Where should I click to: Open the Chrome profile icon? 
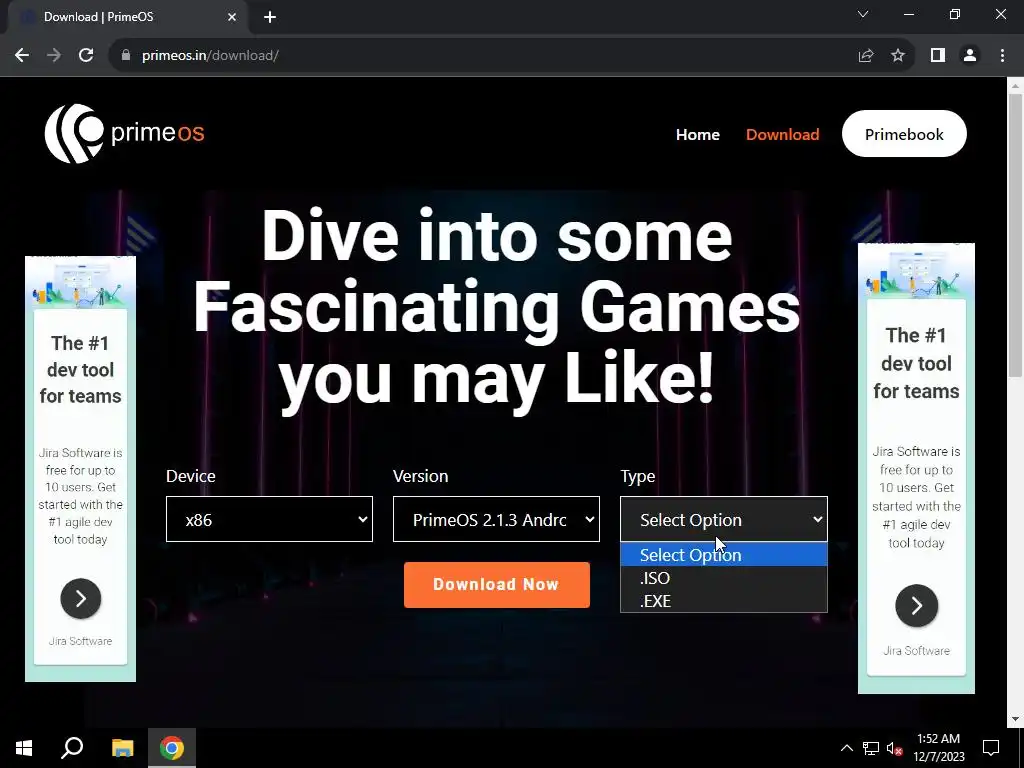tap(970, 56)
